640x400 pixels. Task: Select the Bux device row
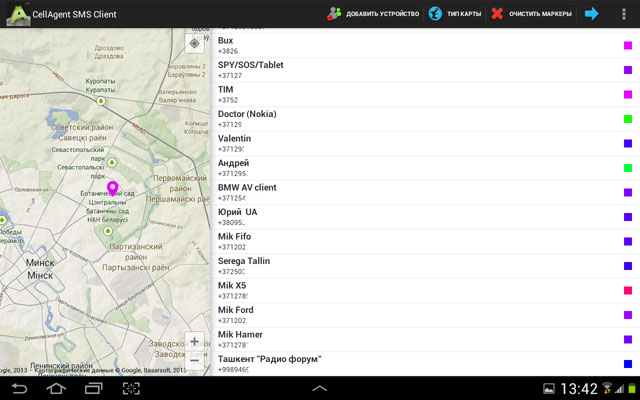point(425,45)
